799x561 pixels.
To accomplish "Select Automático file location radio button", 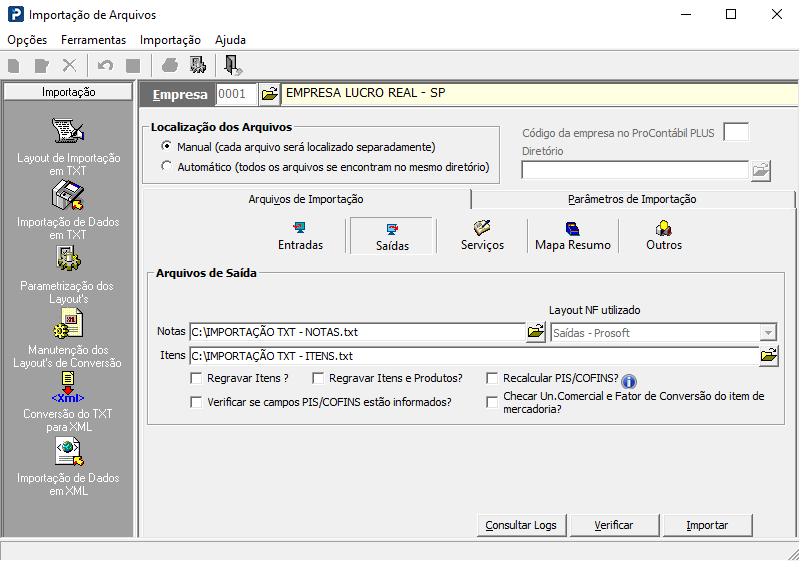I will pyautogui.click(x=167, y=167).
